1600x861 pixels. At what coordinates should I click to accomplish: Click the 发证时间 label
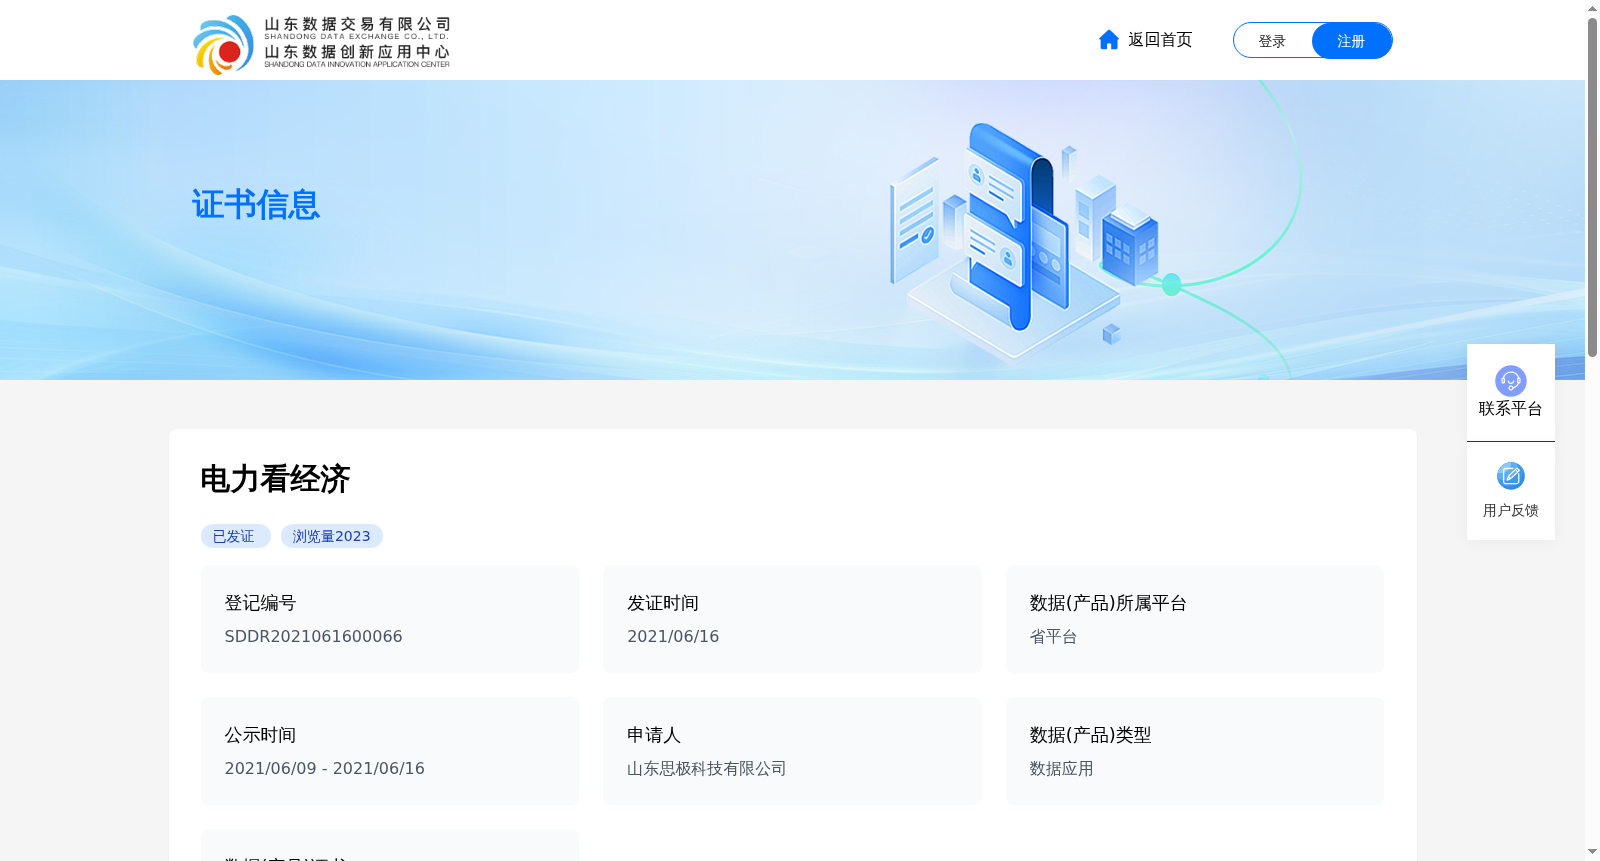point(663,603)
